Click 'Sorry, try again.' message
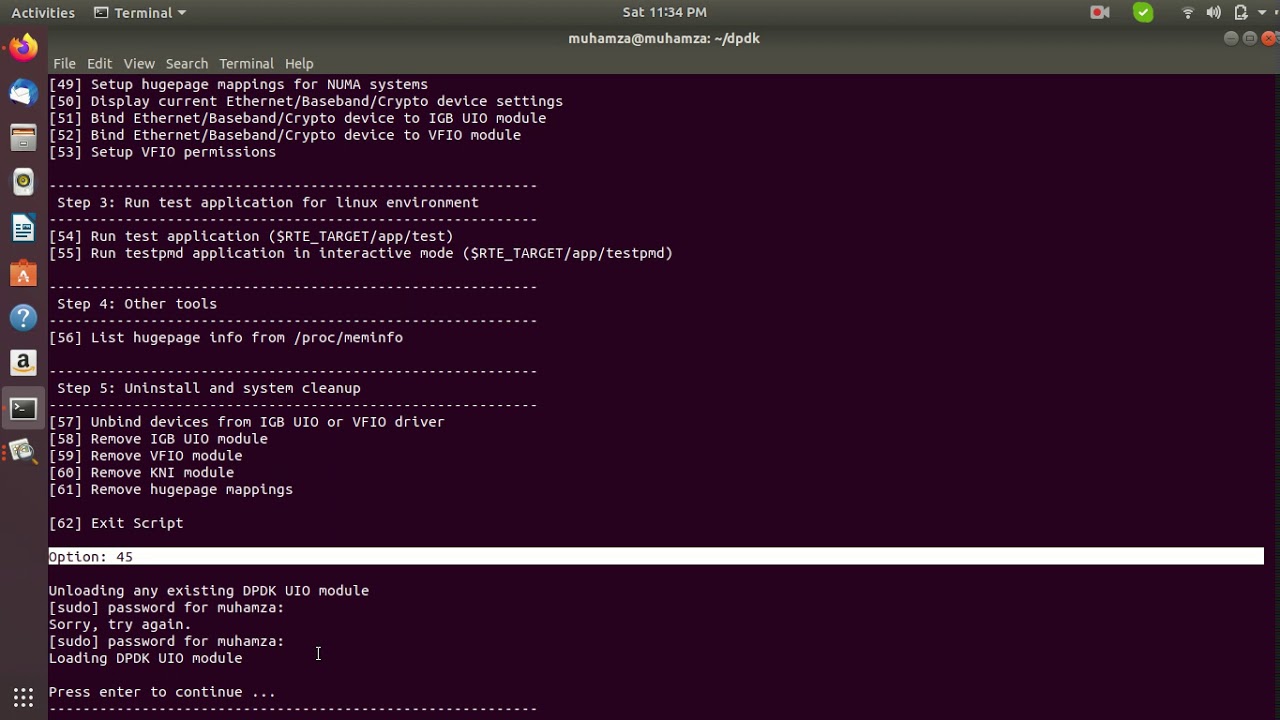The image size is (1280, 720). pyautogui.click(x=120, y=625)
